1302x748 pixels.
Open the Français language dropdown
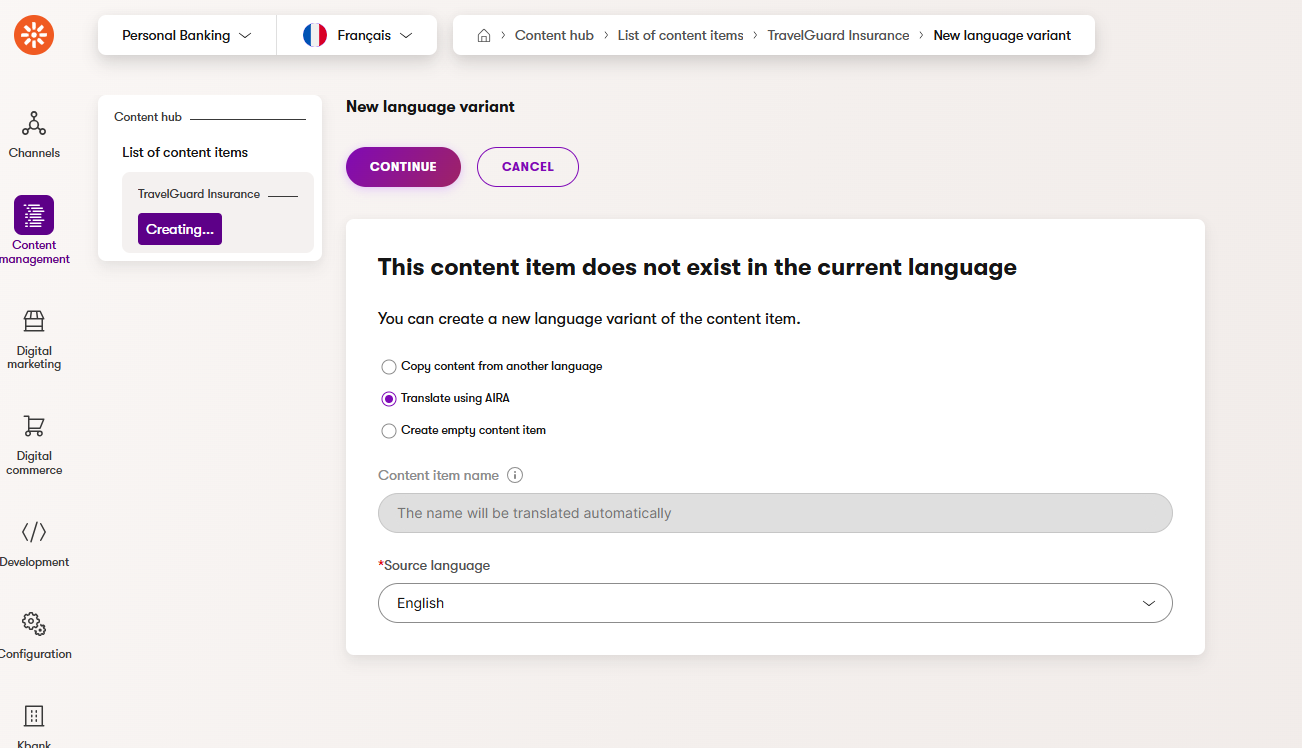click(357, 35)
